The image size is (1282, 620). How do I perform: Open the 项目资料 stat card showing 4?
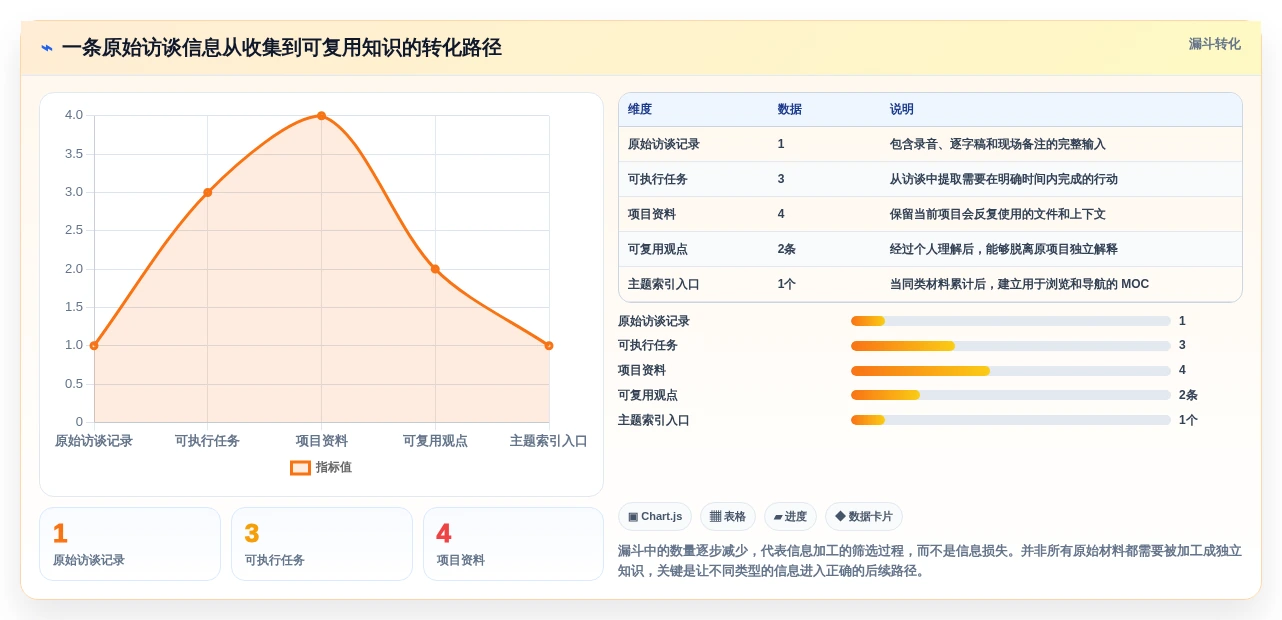point(513,544)
